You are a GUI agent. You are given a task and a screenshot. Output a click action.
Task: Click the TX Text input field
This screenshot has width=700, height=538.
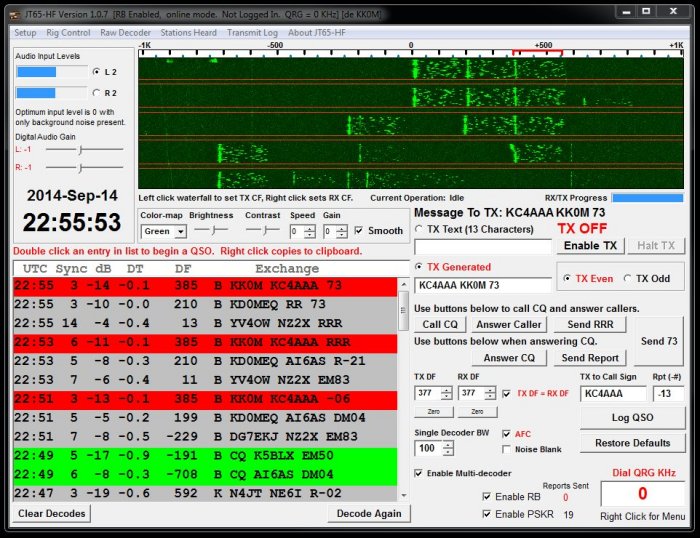(x=483, y=246)
